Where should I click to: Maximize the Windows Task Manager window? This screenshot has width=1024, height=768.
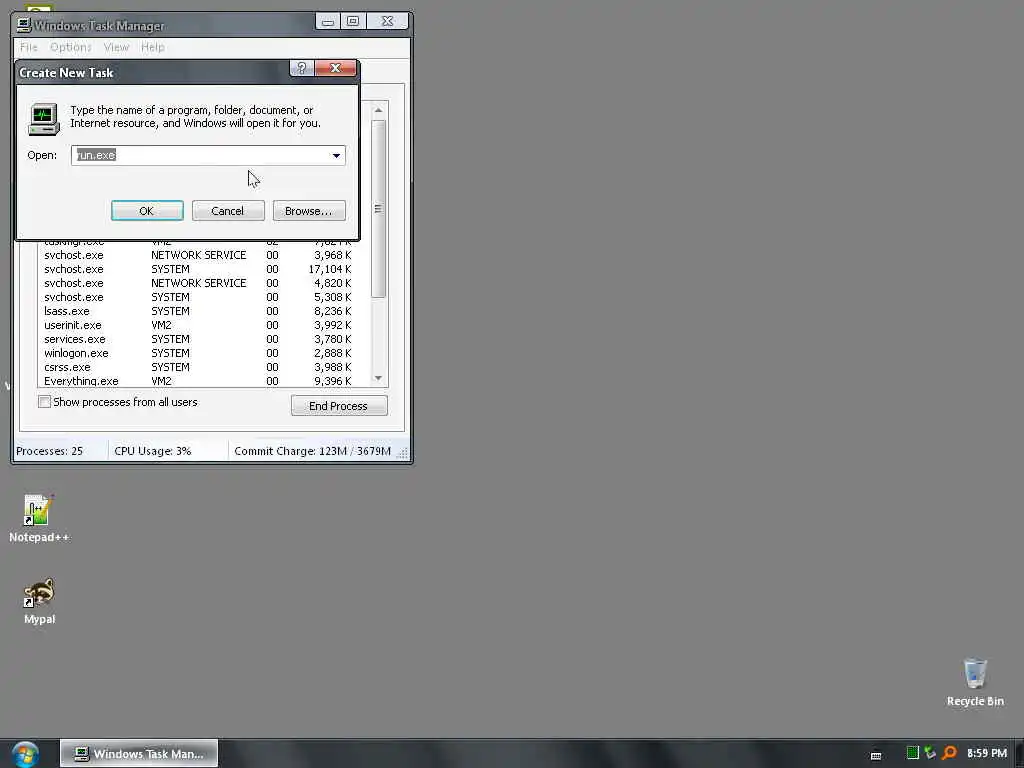pyautogui.click(x=353, y=22)
